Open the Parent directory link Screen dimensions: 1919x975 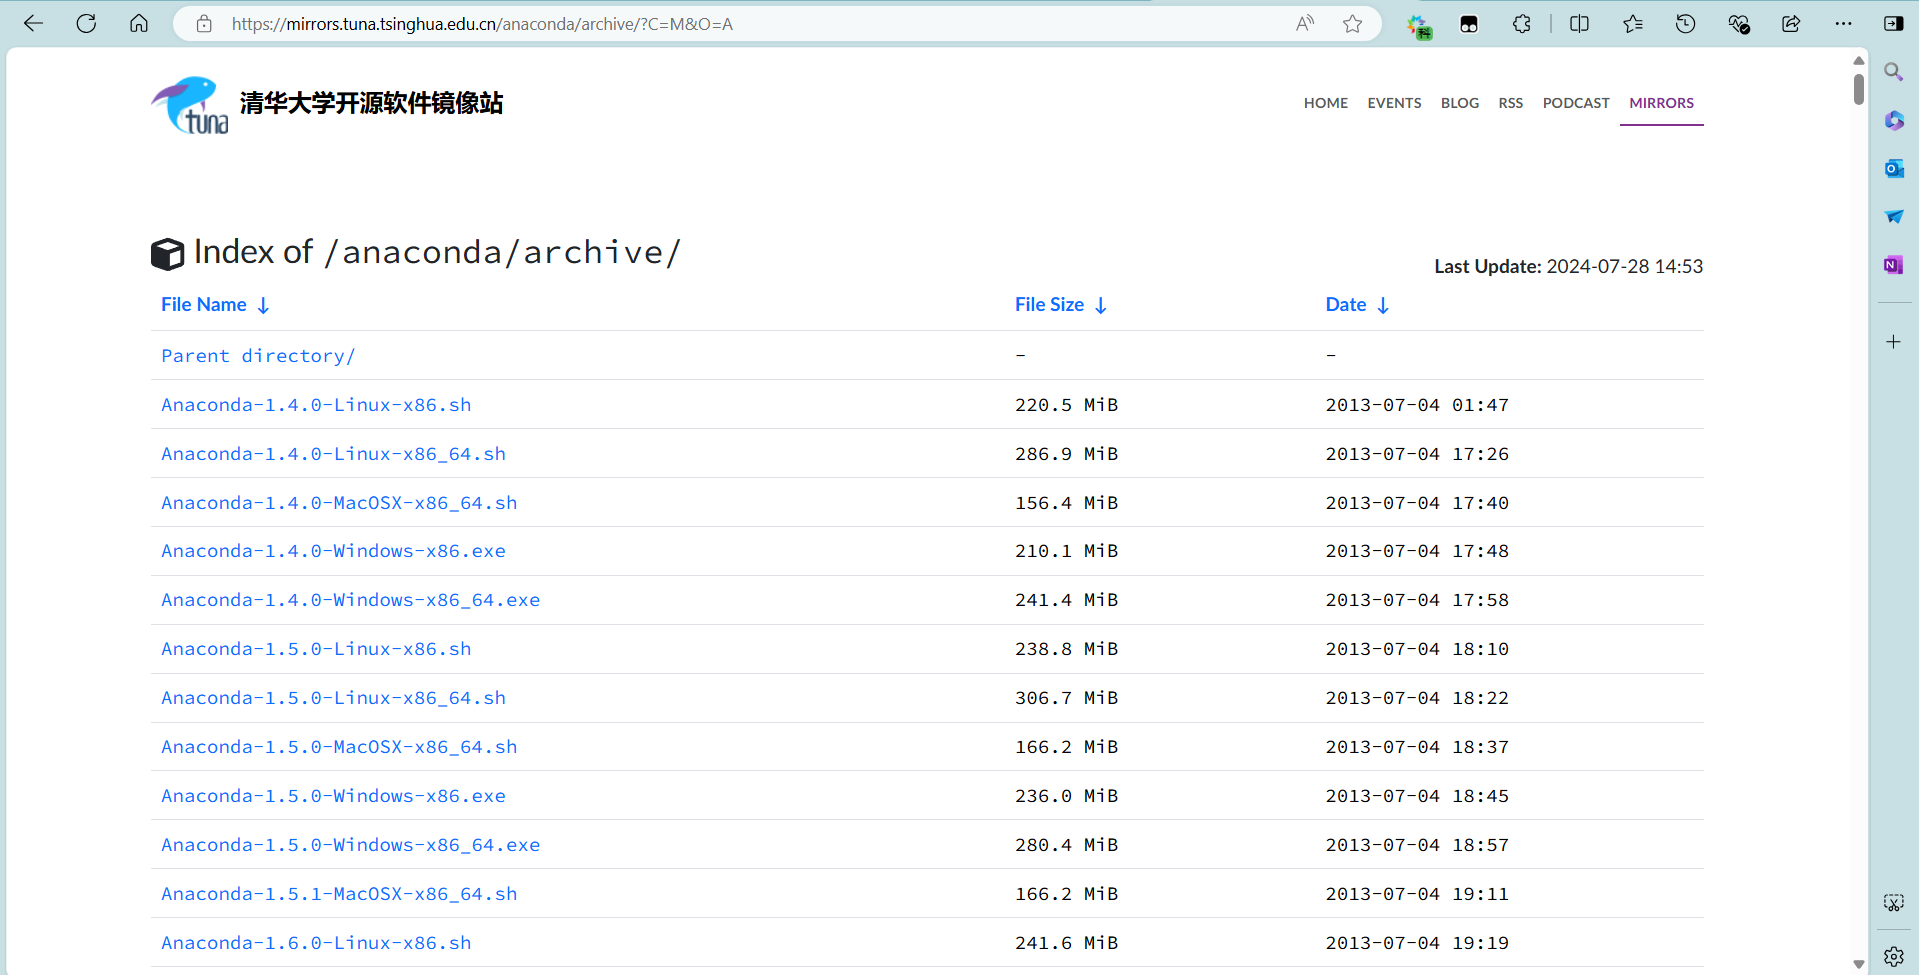click(x=258, y=356)
